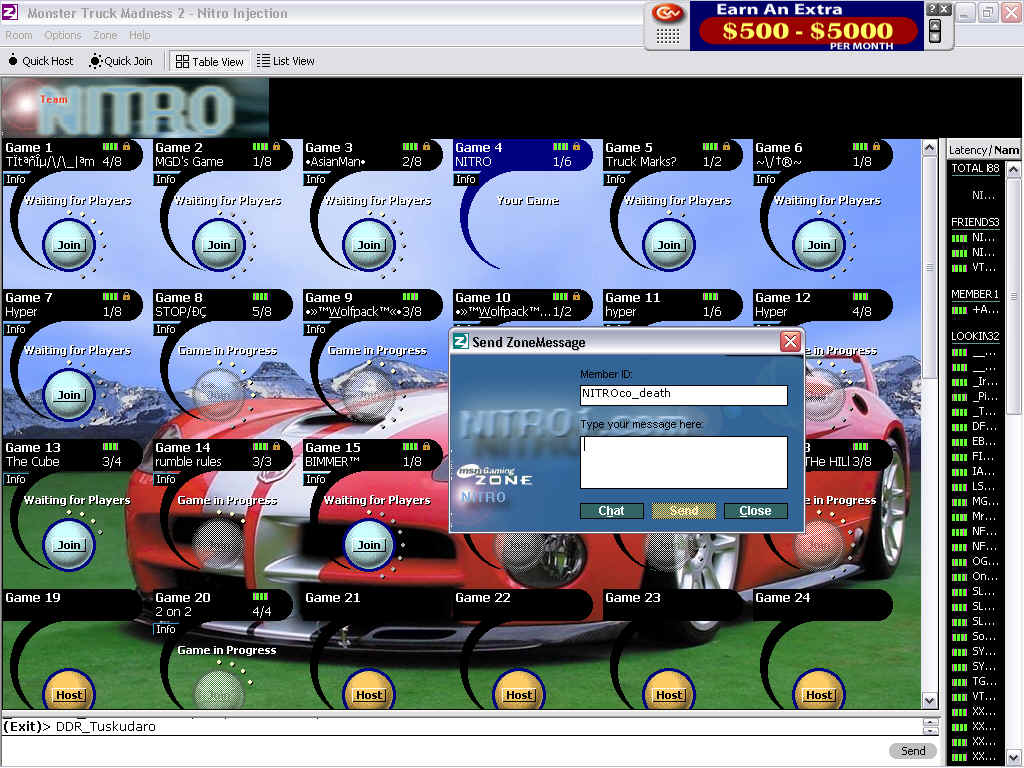Host a new game at Game 21
The height and width of the screenshot is (768, 1024).
(369, 694)
